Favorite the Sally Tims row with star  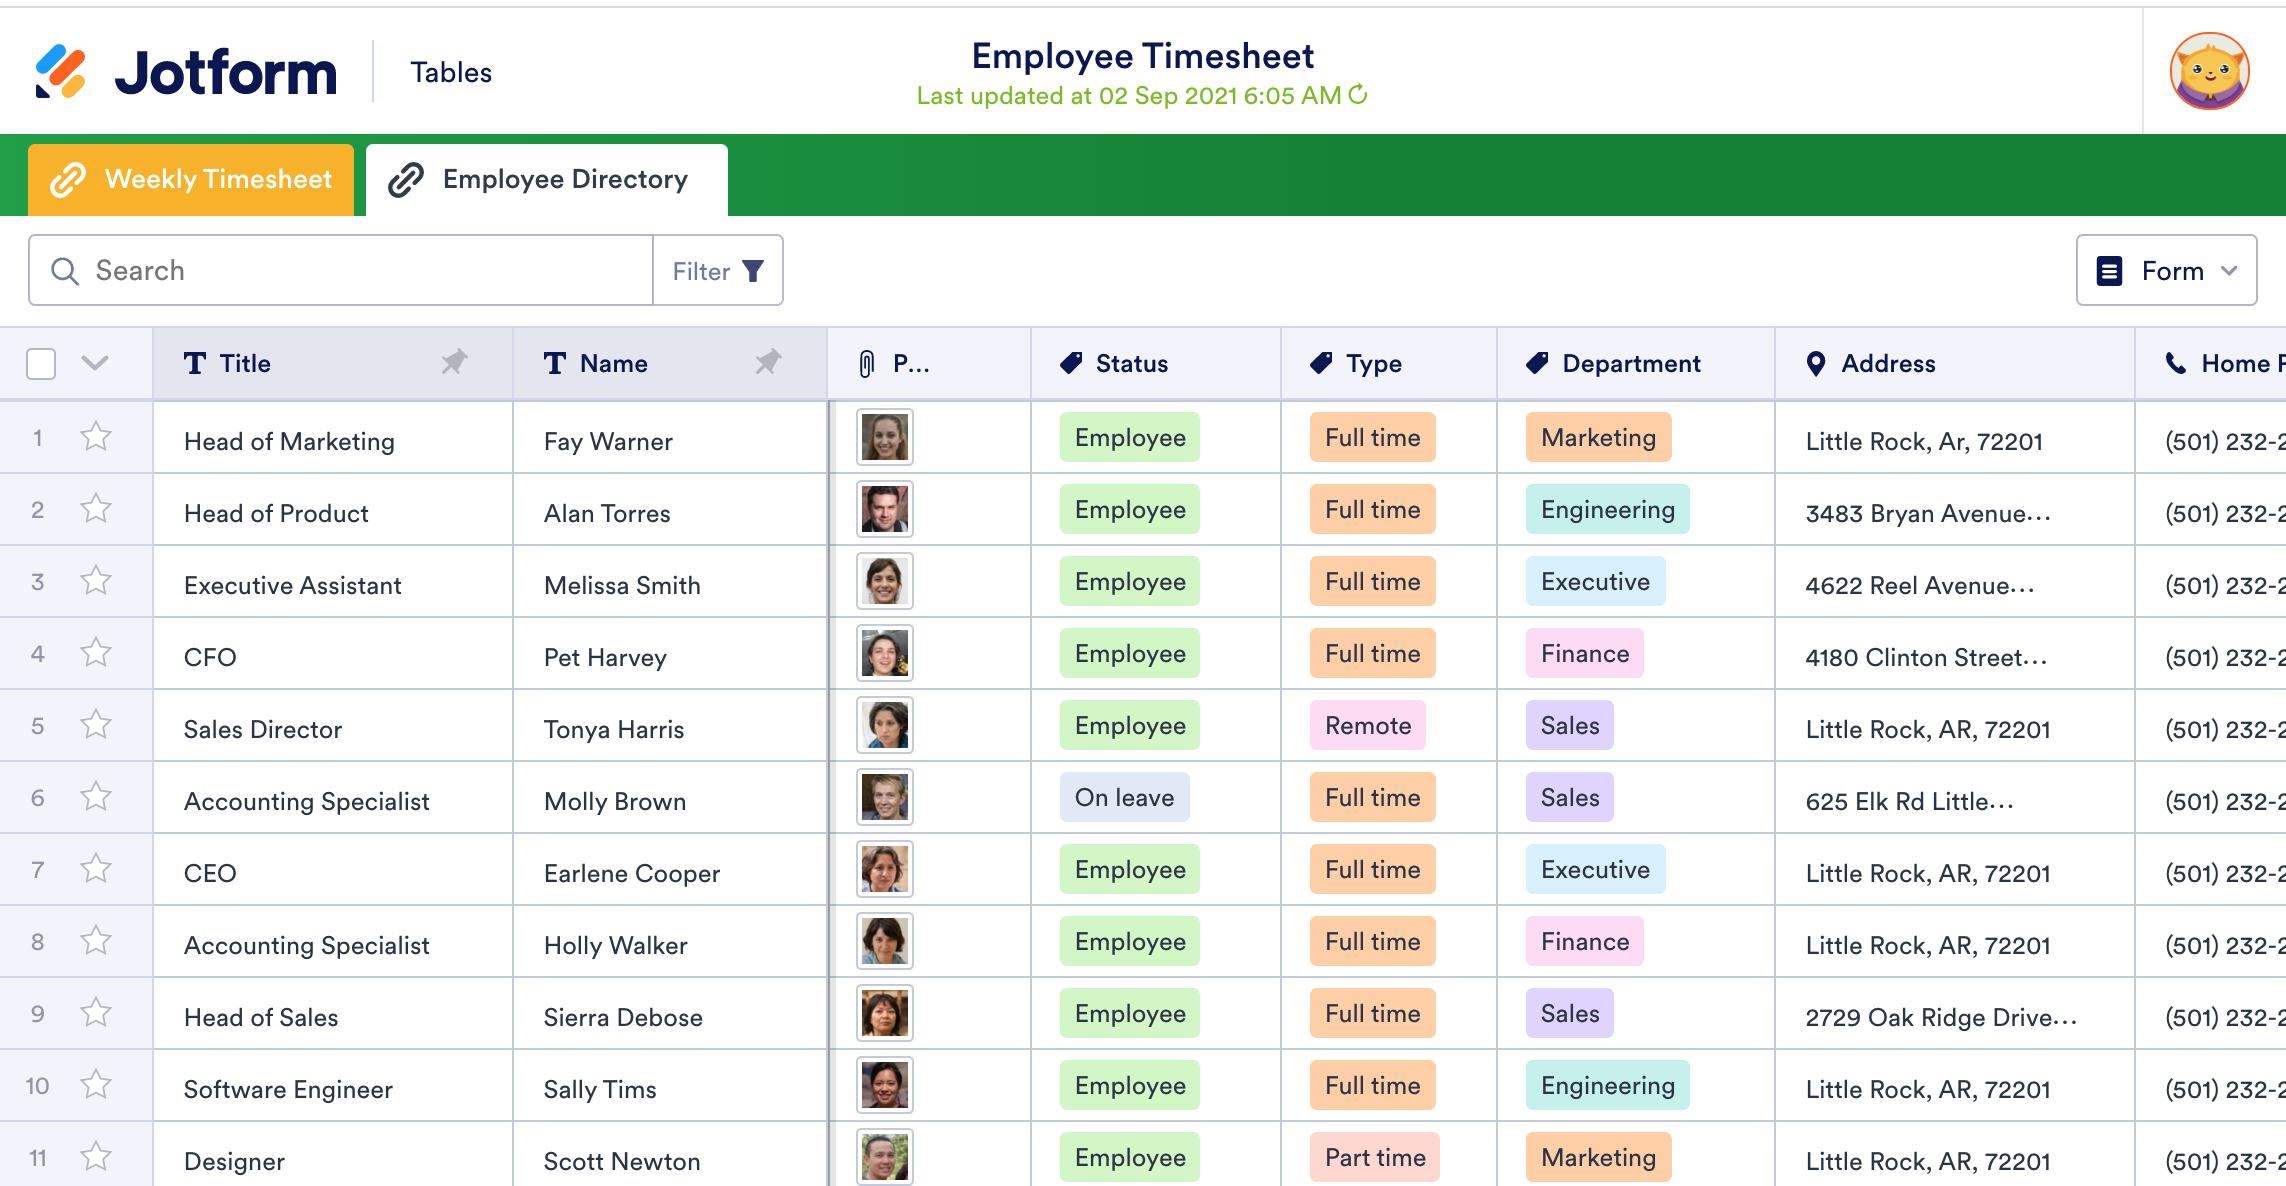click(x=96, y=1085)
